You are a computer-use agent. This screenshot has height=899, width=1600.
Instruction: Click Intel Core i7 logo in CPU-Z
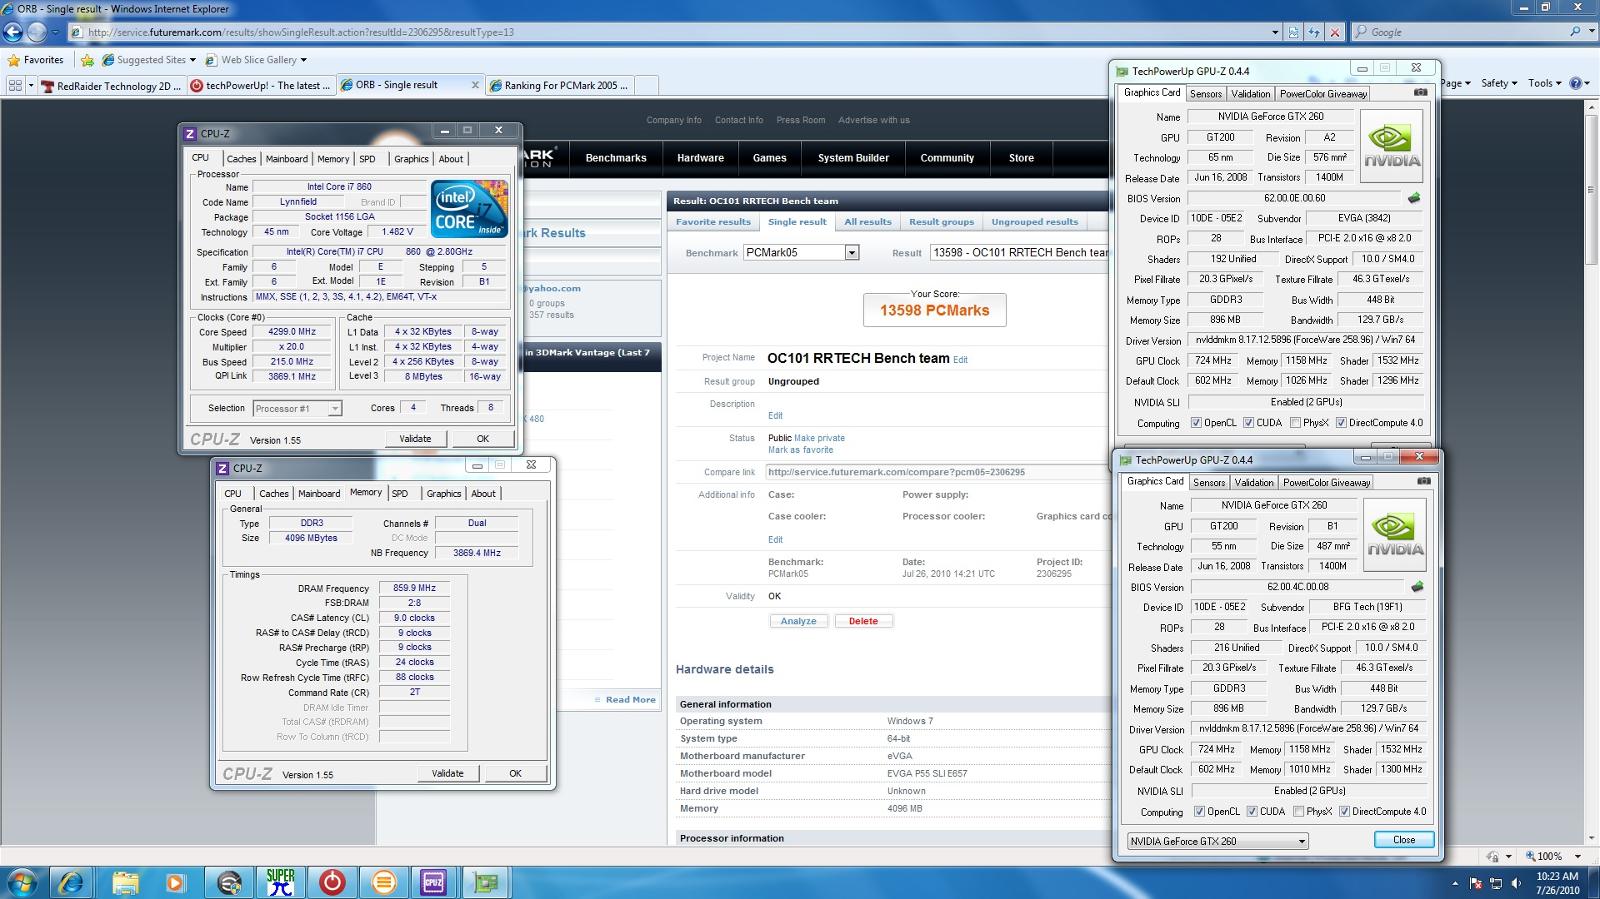point(469,208)
